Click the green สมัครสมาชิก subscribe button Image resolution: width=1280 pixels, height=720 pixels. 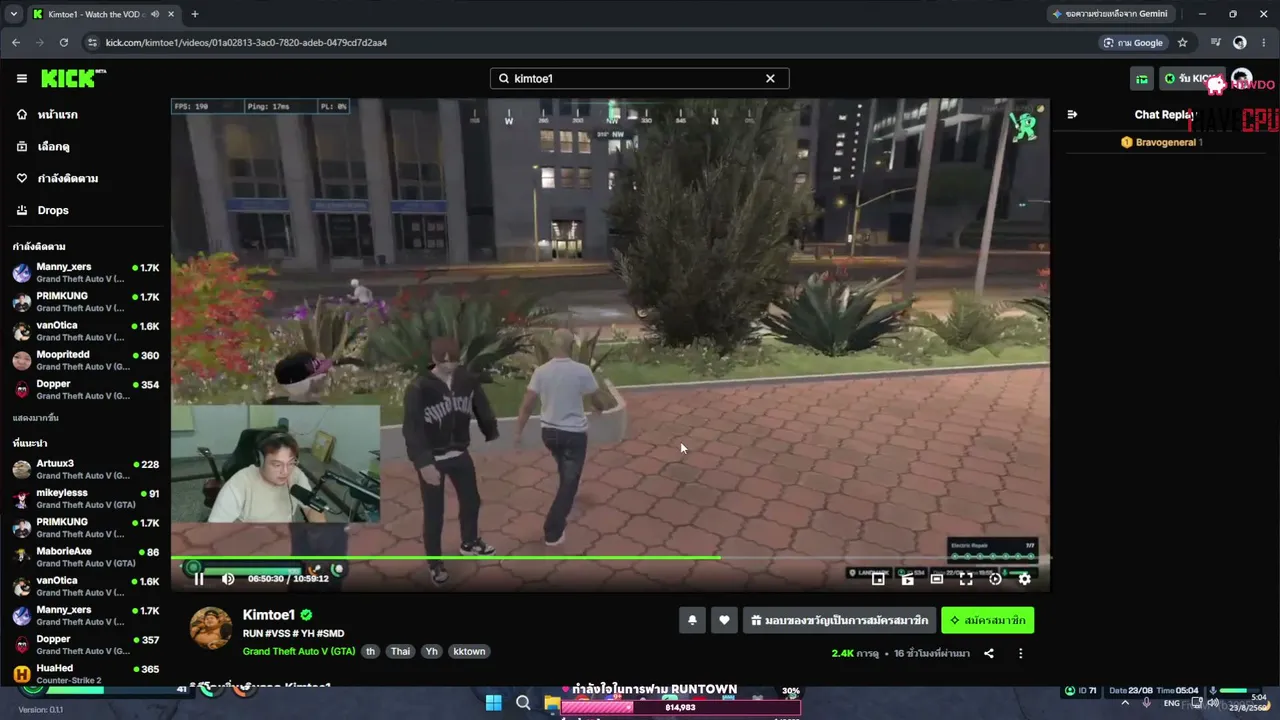pyautogui.click(x=988, y=620)
